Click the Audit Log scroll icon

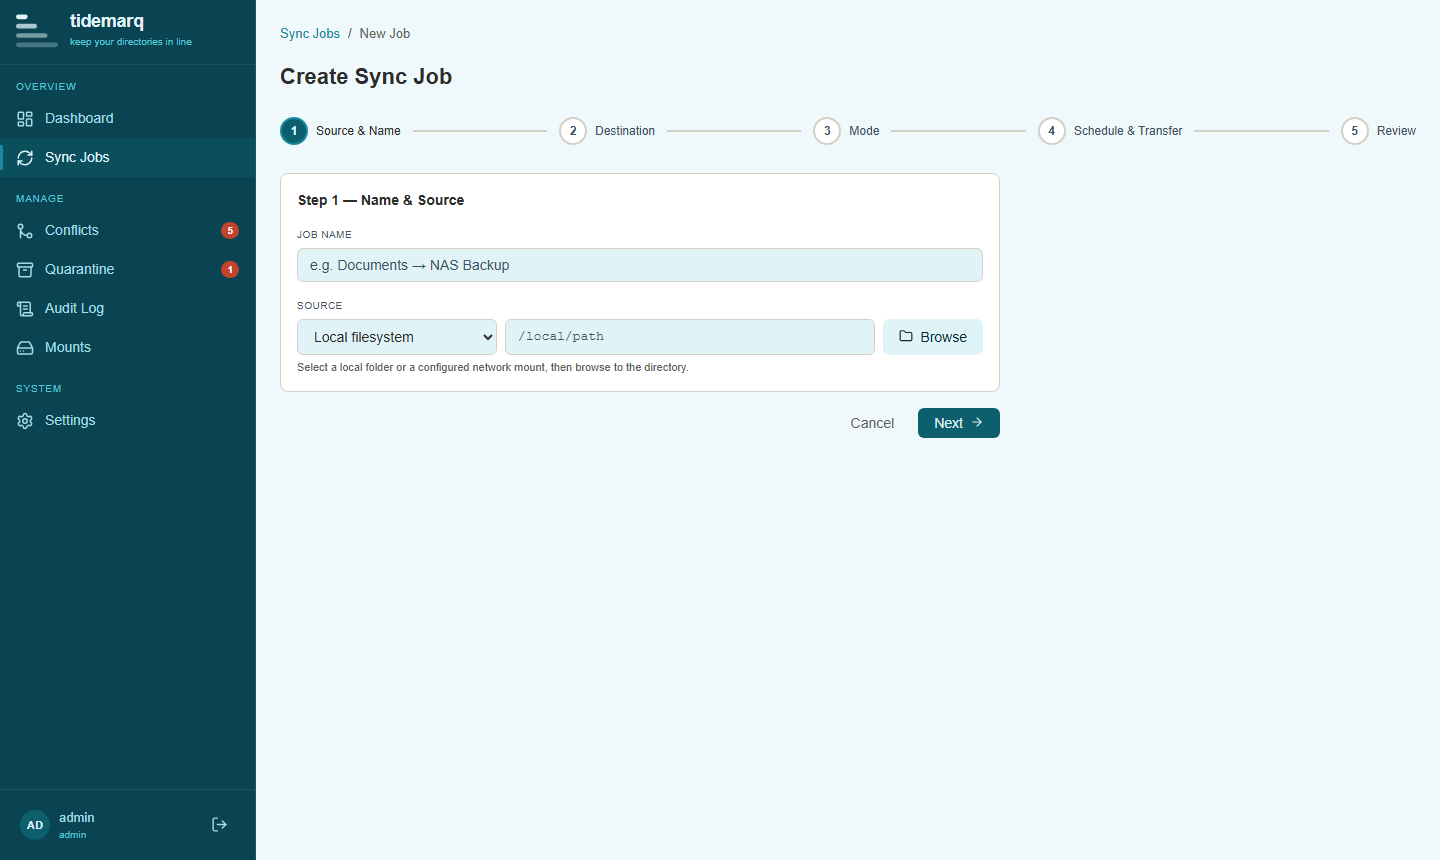pos(25,309)
